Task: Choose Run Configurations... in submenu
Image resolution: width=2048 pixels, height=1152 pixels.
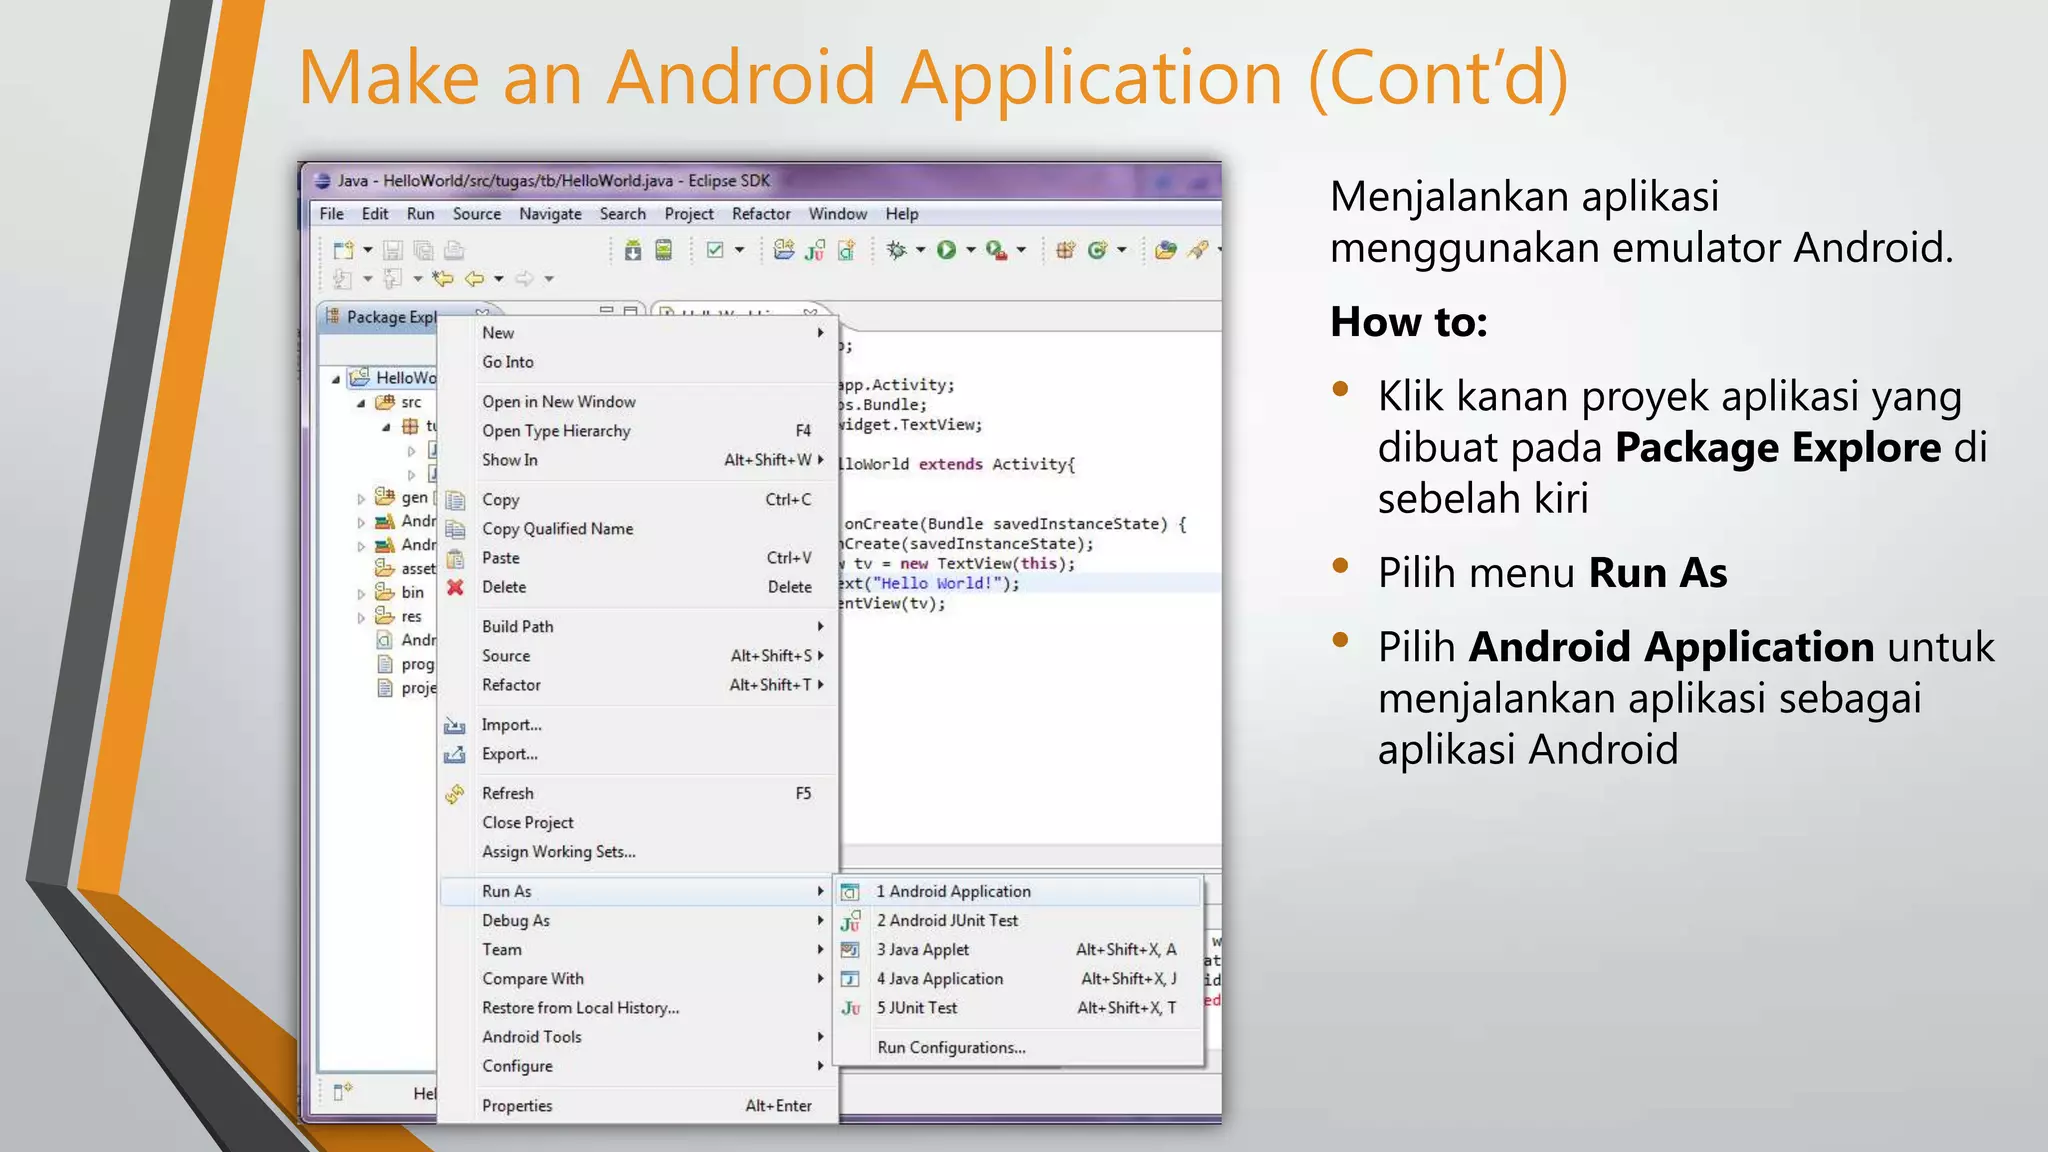Action: (x=1018, y=1047)
